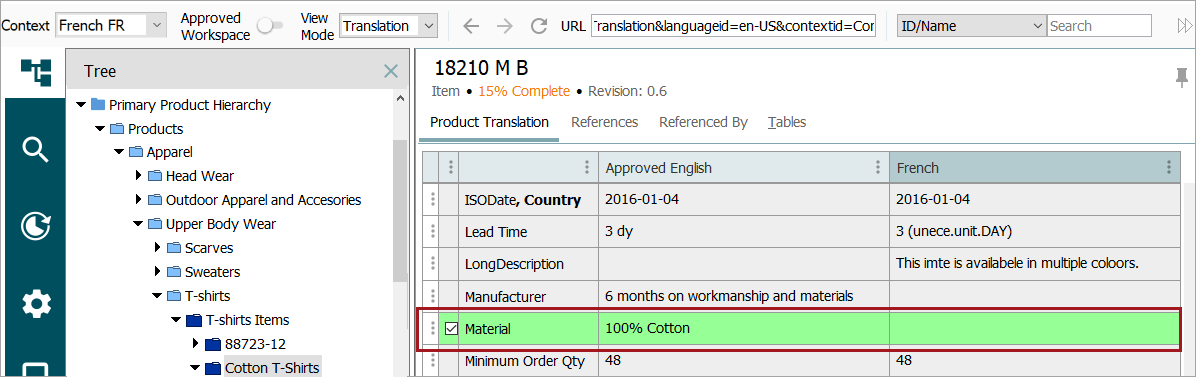Open the system settings gear sidebar icon
This screenshot has width=1196, height=377.
(x=36, y=304)
